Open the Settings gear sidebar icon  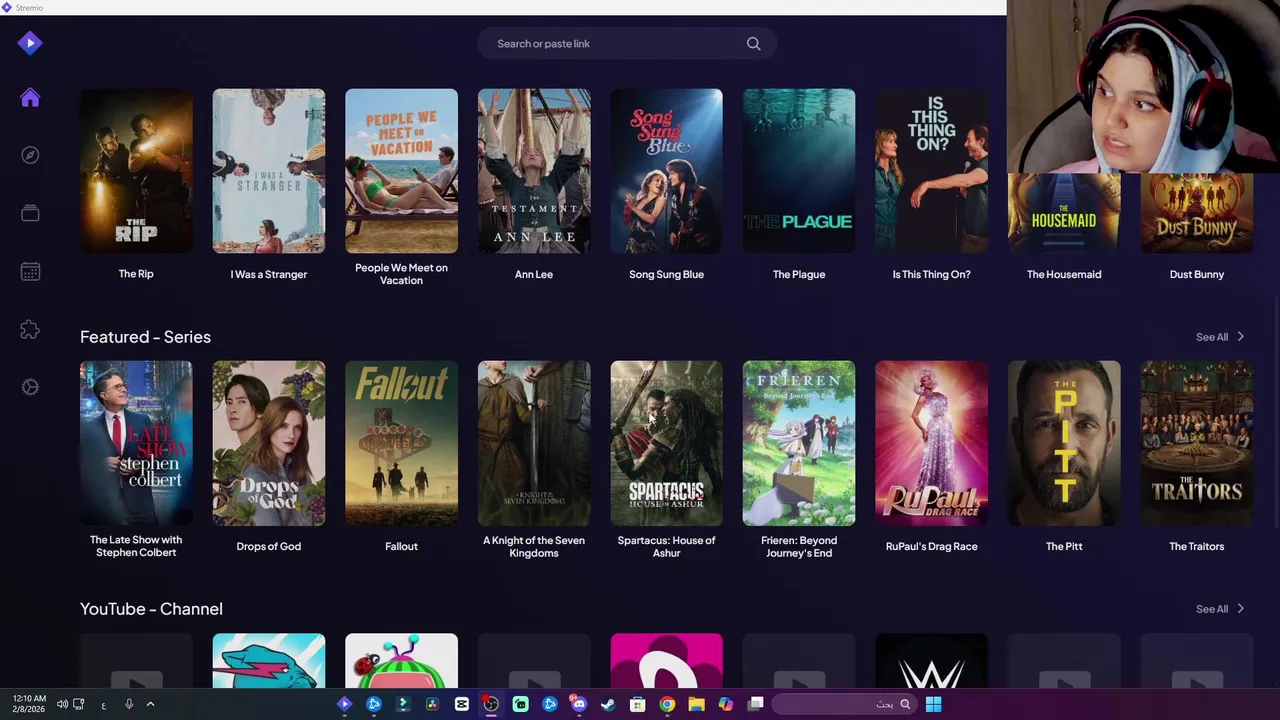[30, 387]
